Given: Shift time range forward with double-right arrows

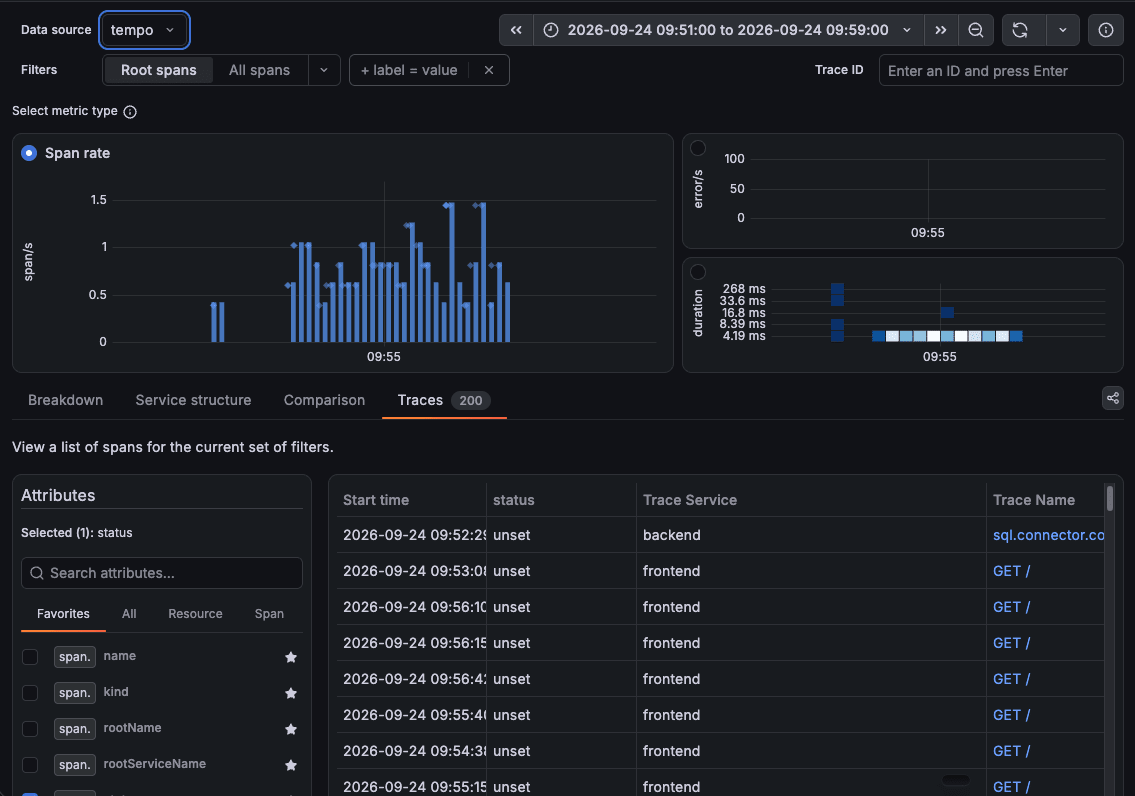Looking at the screenshot, I should 940,30.
